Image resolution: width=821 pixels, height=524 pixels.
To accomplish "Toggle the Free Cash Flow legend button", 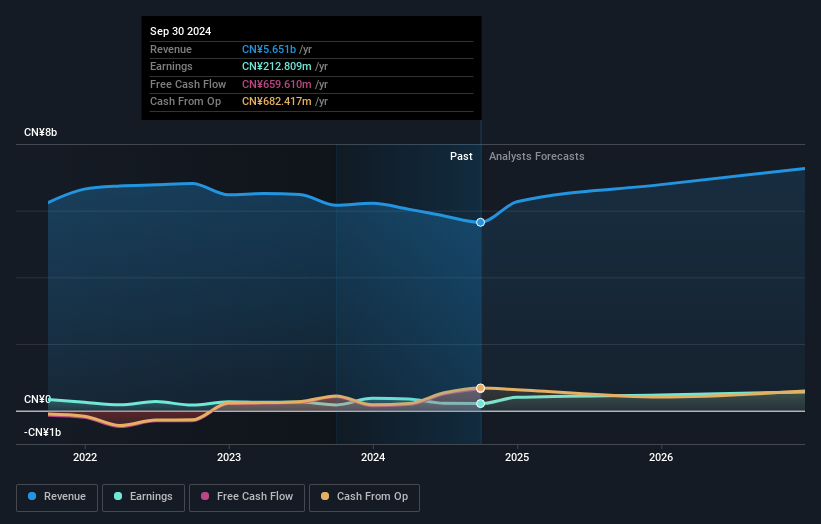I will [x=247, y=497].
